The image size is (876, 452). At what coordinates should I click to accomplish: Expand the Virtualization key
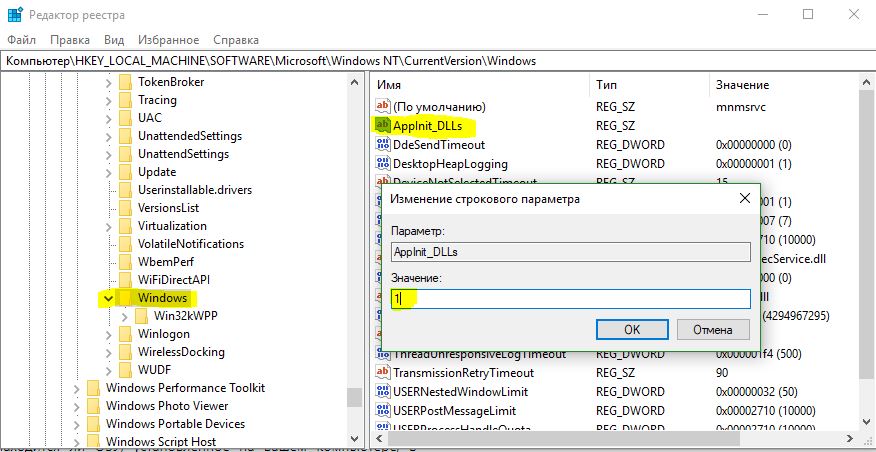[108, 226]
